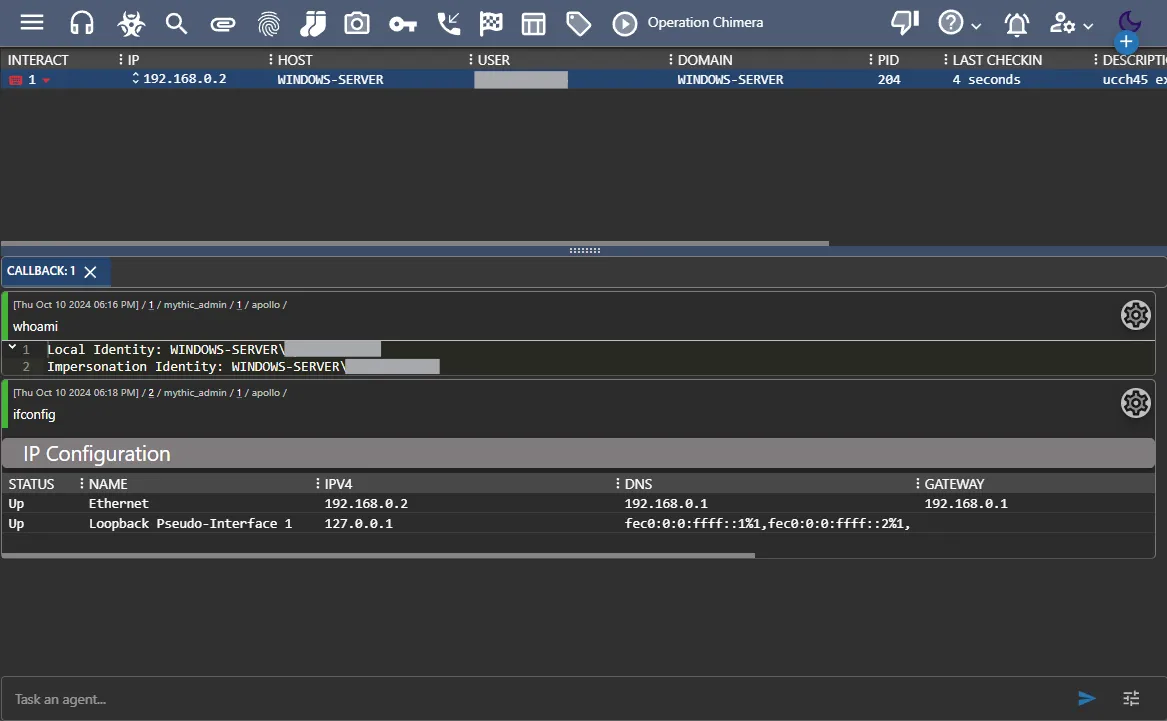Open the hamburger navigation menu
The image size is (1167, 721).
tap(32, 23)
